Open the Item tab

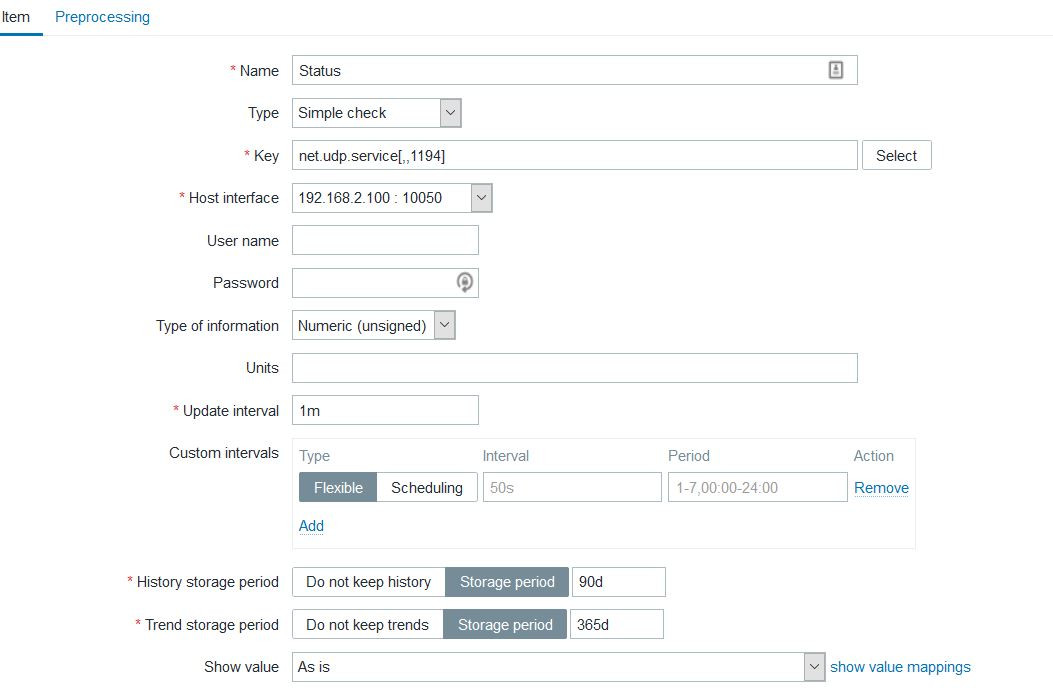[16, 17]
